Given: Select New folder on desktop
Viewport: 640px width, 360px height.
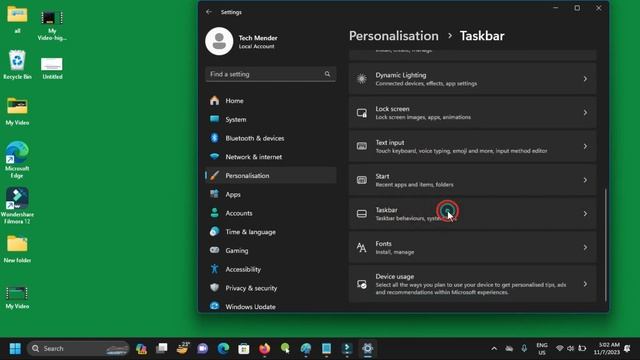Looking at the screenshot, I should point(17,249).
